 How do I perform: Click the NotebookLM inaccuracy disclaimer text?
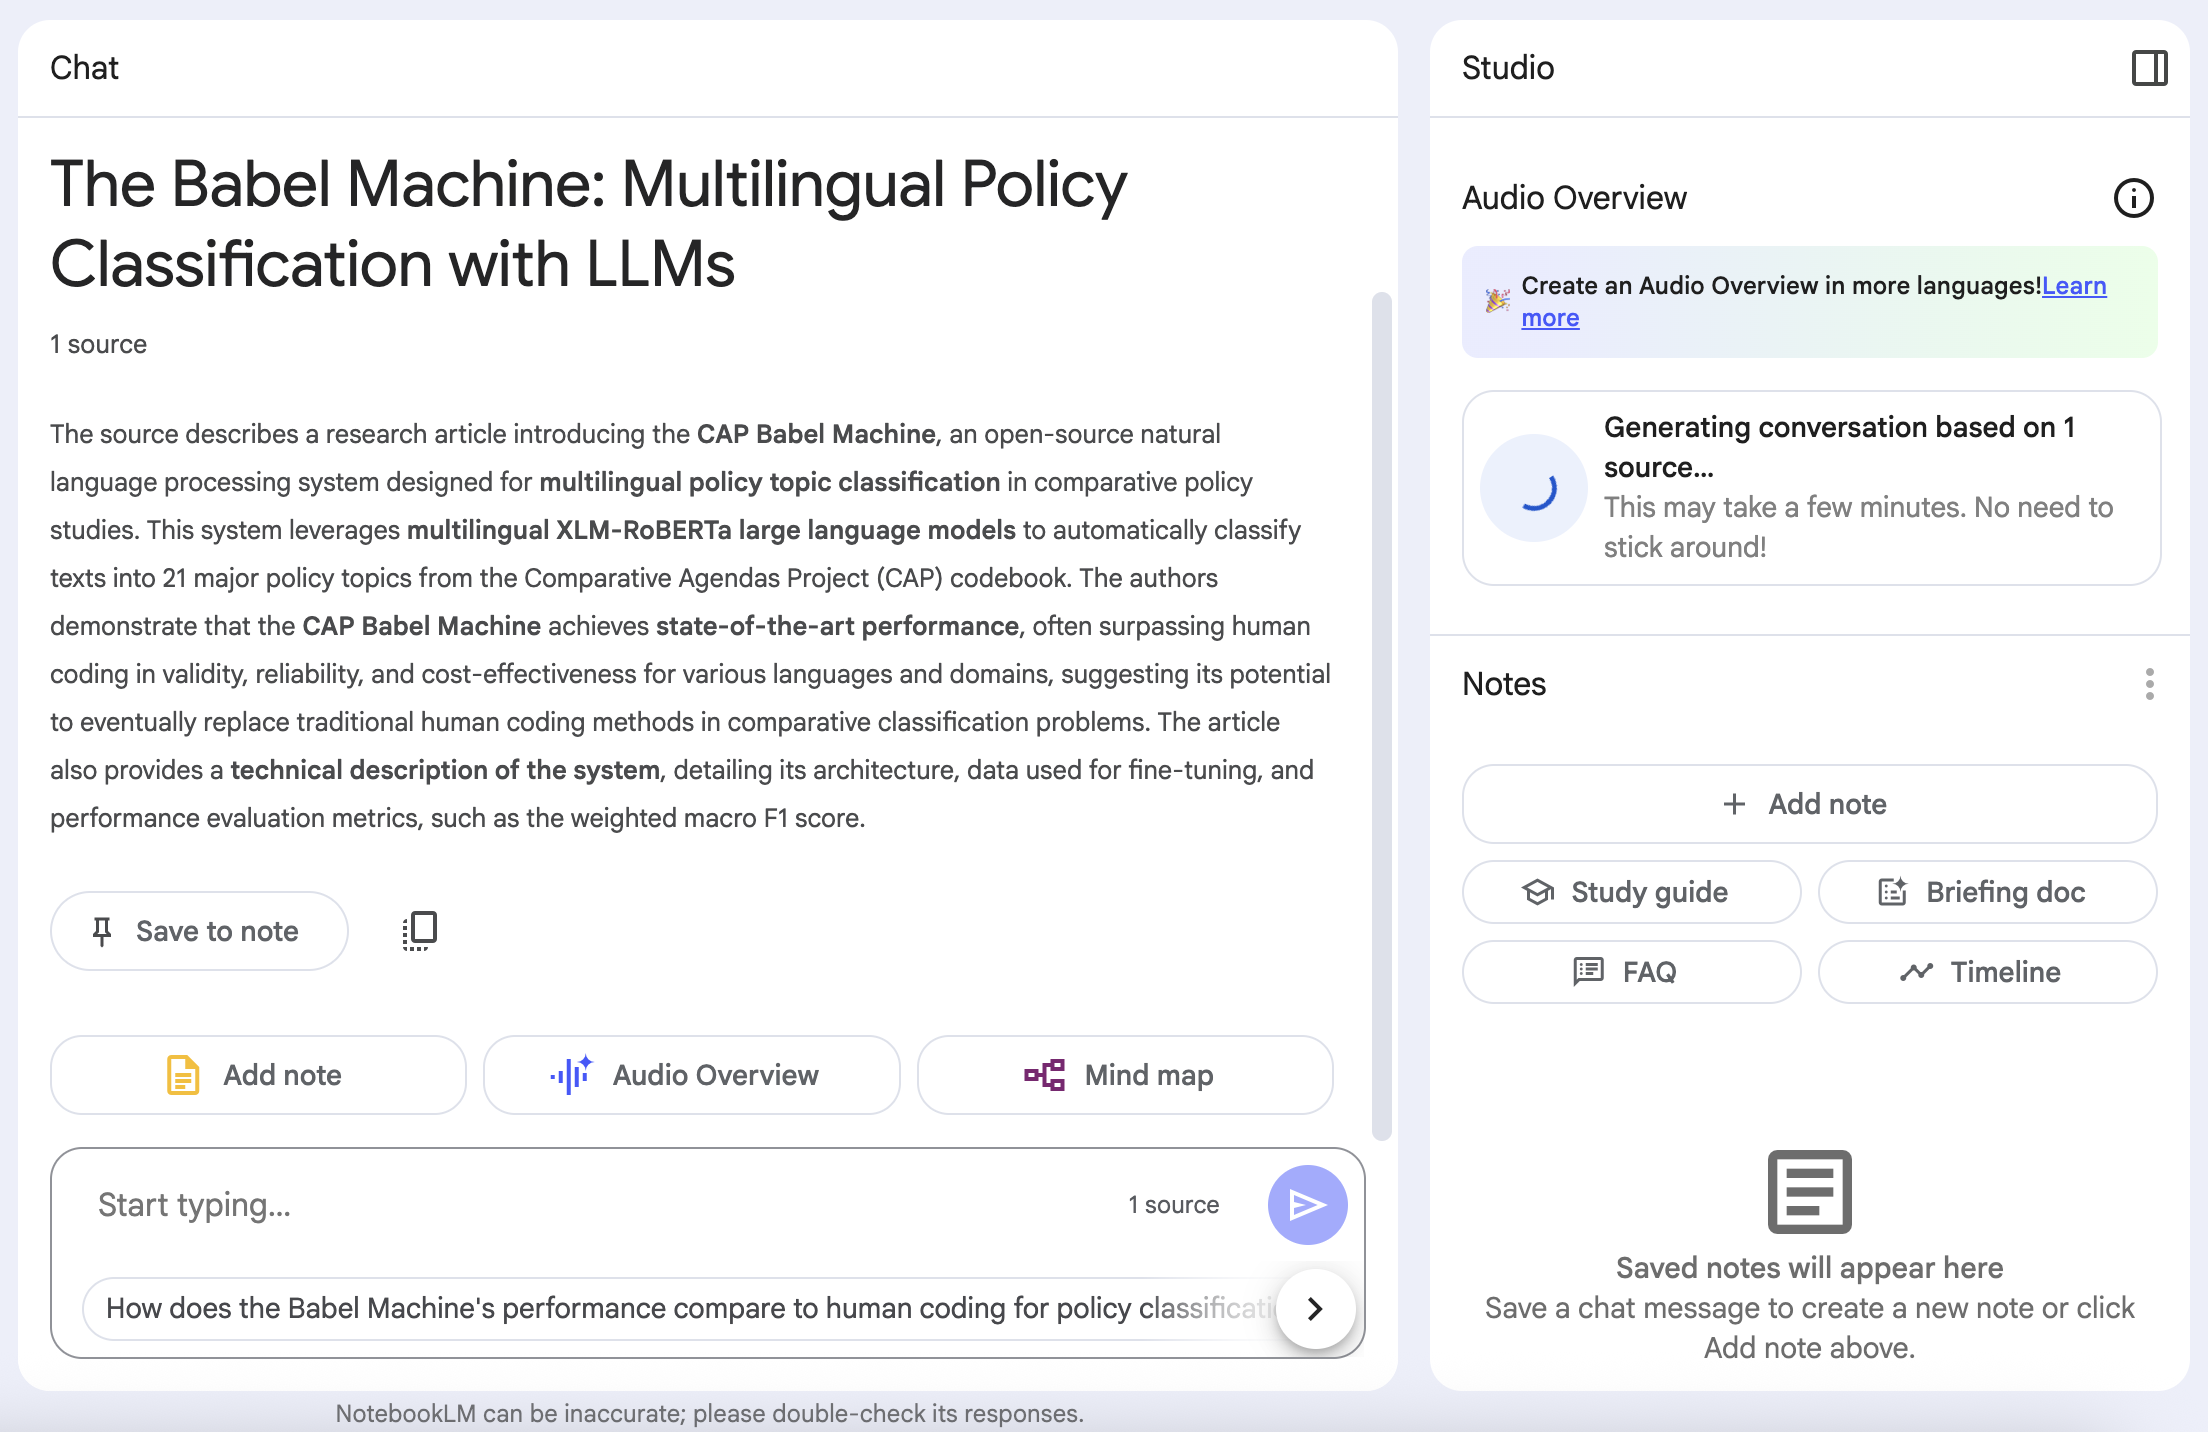click(709, 1414)
